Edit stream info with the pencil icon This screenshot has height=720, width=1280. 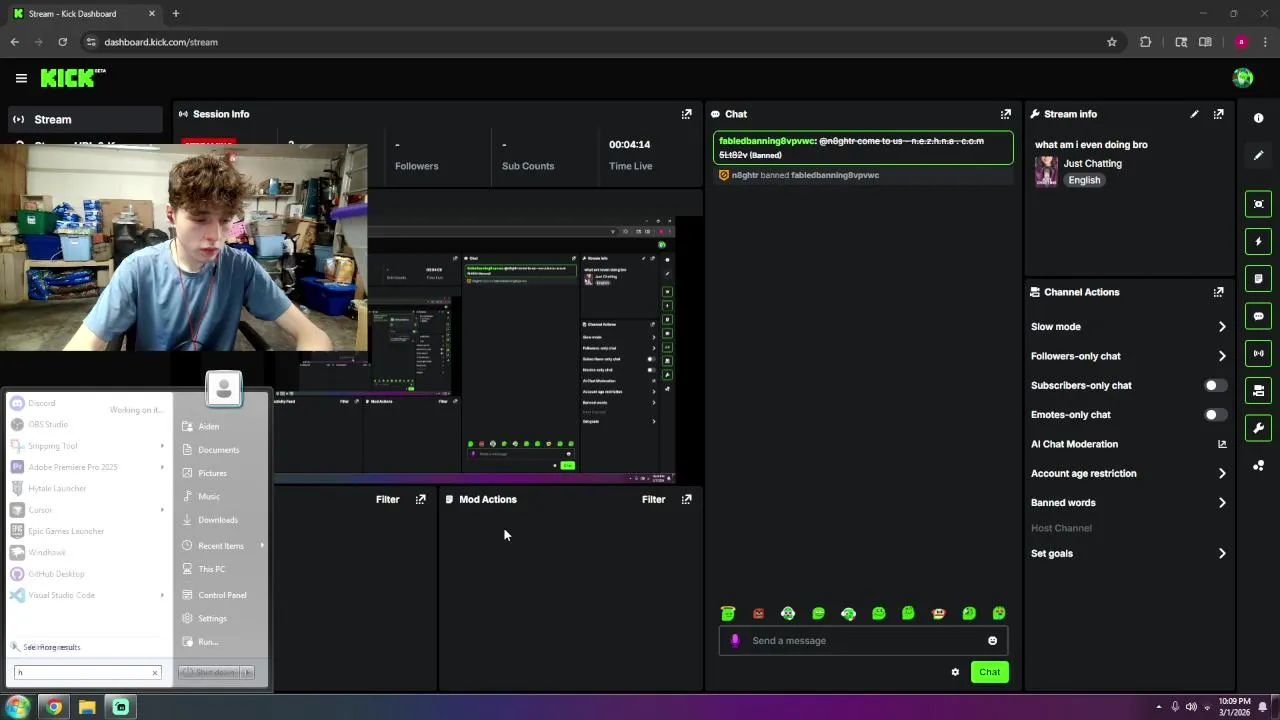tap(1194, 114)
